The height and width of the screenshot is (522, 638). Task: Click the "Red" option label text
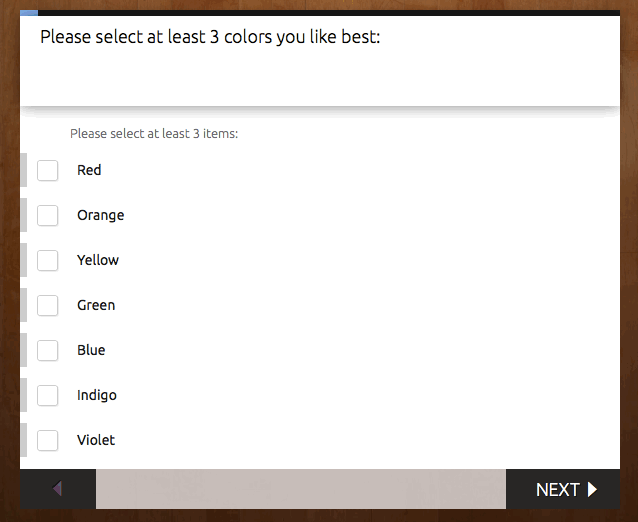click(89, 170)
